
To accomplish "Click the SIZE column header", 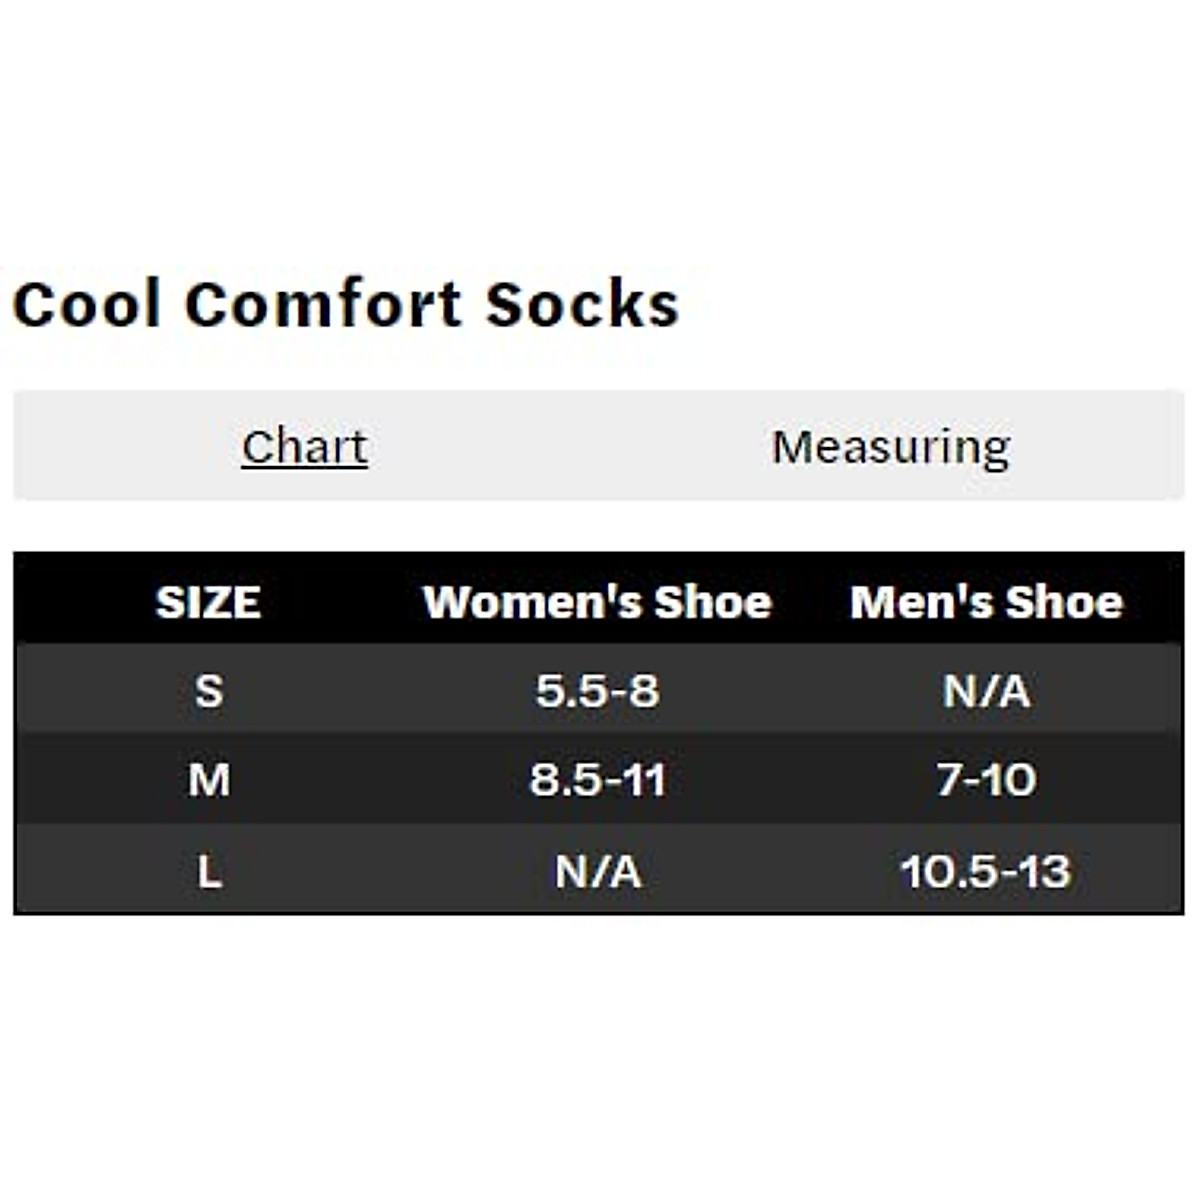I will click(208, 602).
